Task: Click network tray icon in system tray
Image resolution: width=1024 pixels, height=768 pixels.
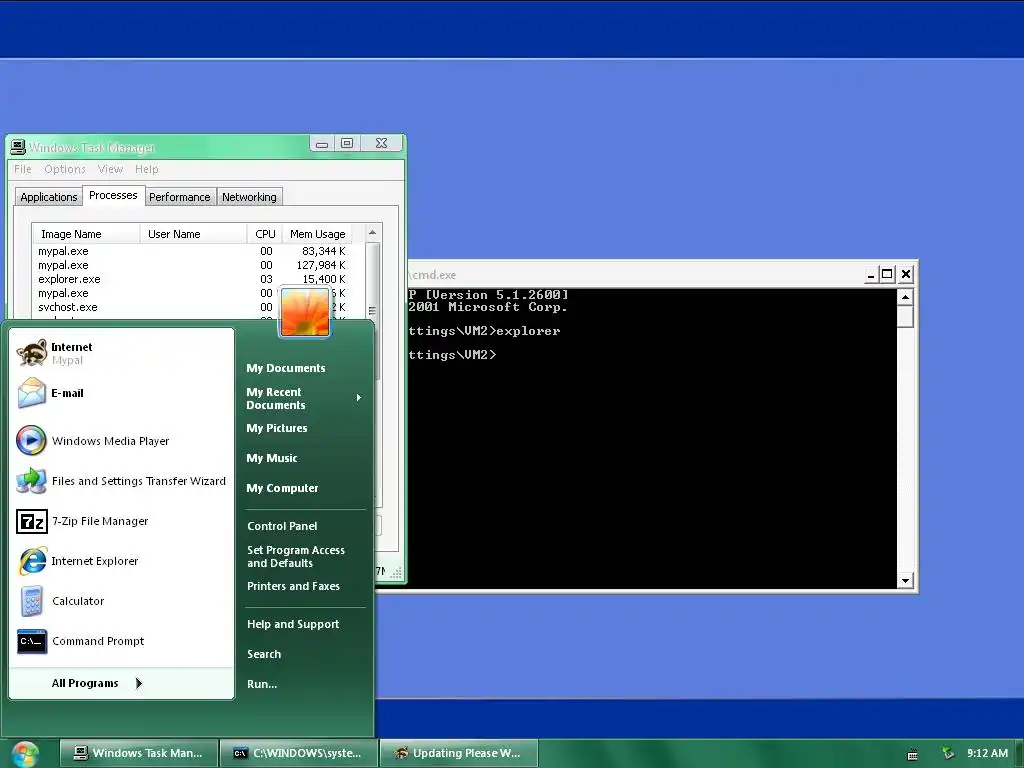Action: click(948, 753)
